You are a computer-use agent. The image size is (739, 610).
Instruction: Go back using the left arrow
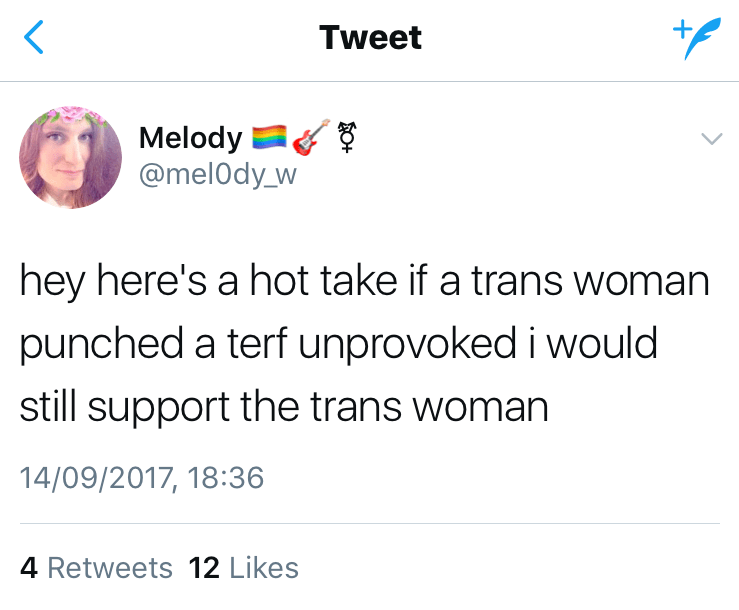click(34, 39)
